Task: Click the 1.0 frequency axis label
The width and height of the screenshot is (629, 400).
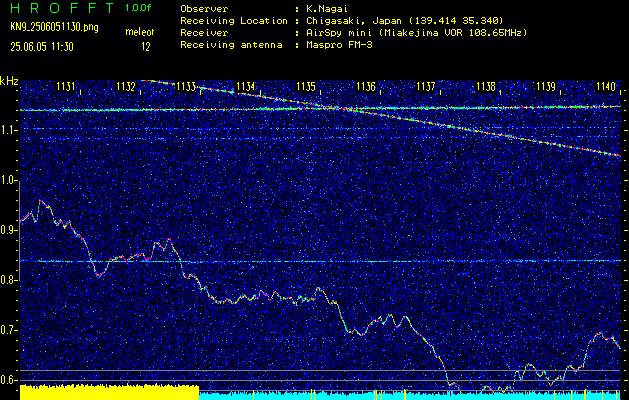Action: (x=9, y=180)
